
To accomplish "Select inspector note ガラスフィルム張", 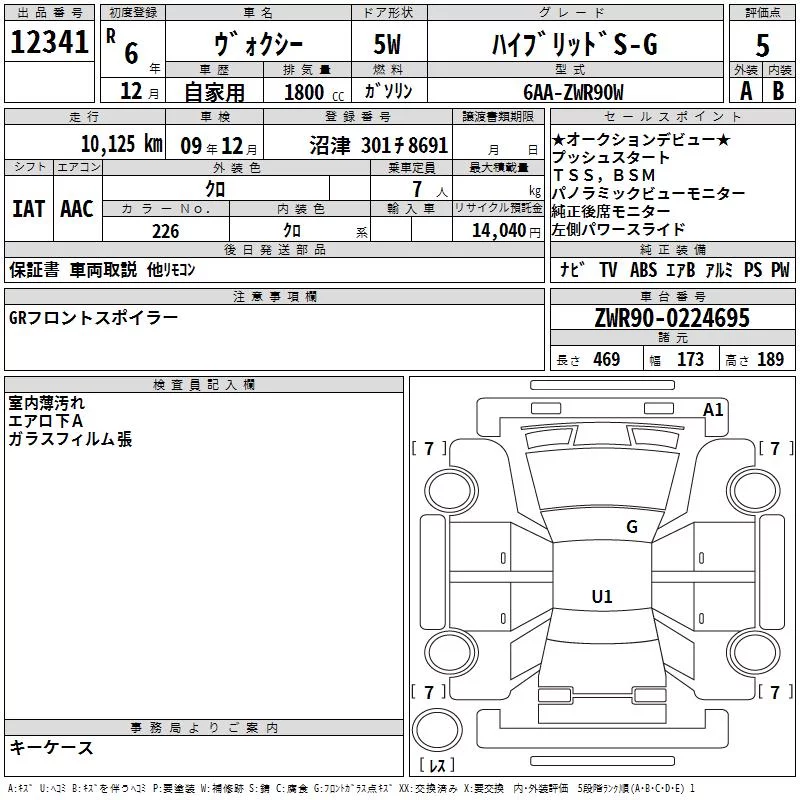I will click(x=70, y=439).
